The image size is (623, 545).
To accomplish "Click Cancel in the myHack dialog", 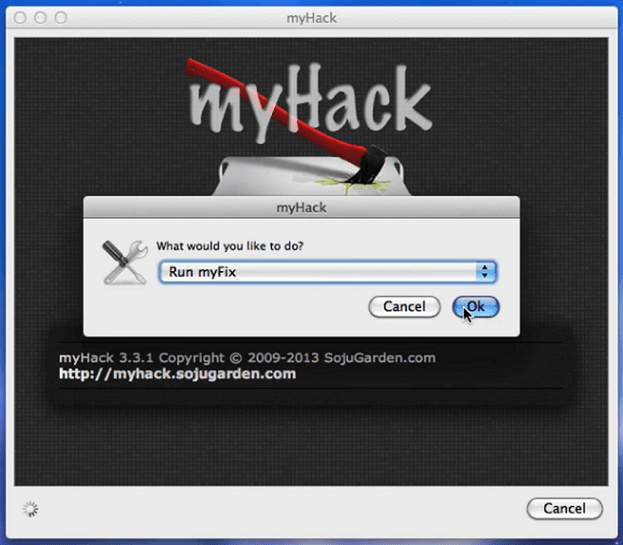I will point(404,307).
